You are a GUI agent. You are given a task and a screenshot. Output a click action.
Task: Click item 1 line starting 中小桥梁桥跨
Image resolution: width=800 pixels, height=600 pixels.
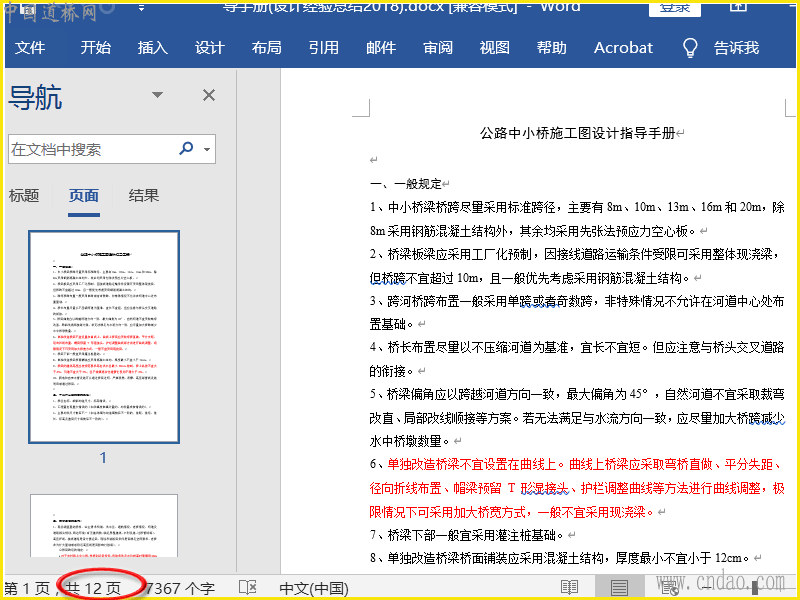point(577,207)
